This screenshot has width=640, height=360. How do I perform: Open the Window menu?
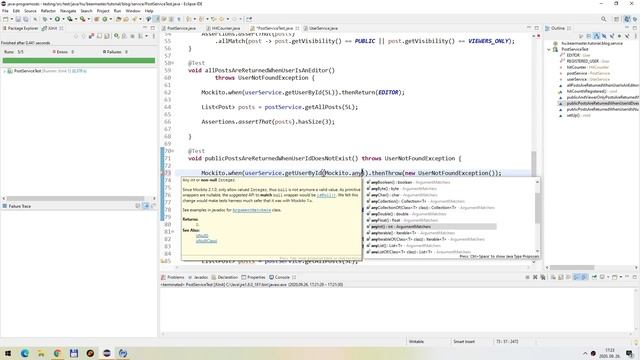coord(133,11)
